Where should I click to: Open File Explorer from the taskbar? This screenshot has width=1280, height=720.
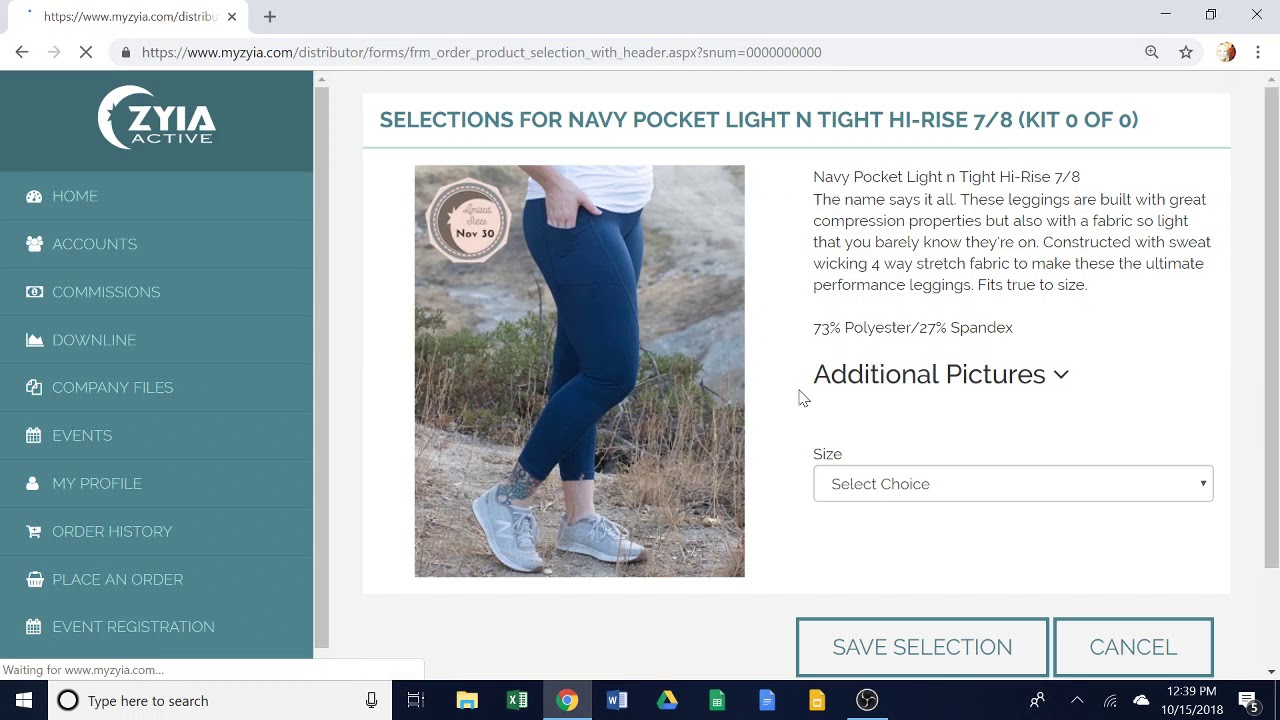(467, 700)
